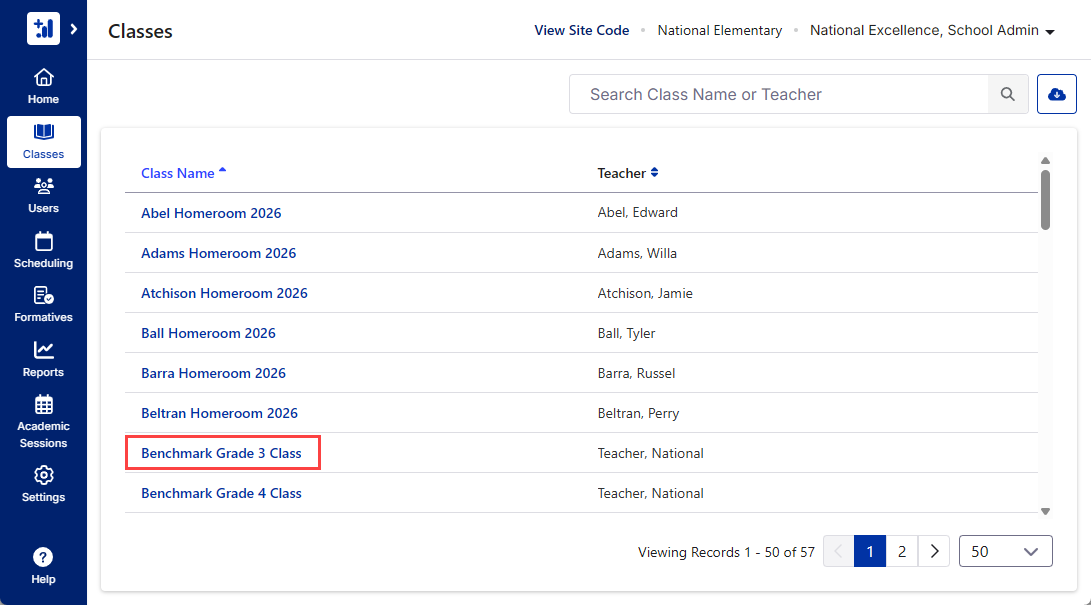This screenshot has width=1091, height=605.
Task: Click the scroll up arrow of table
Action: tap(1045, 161)
